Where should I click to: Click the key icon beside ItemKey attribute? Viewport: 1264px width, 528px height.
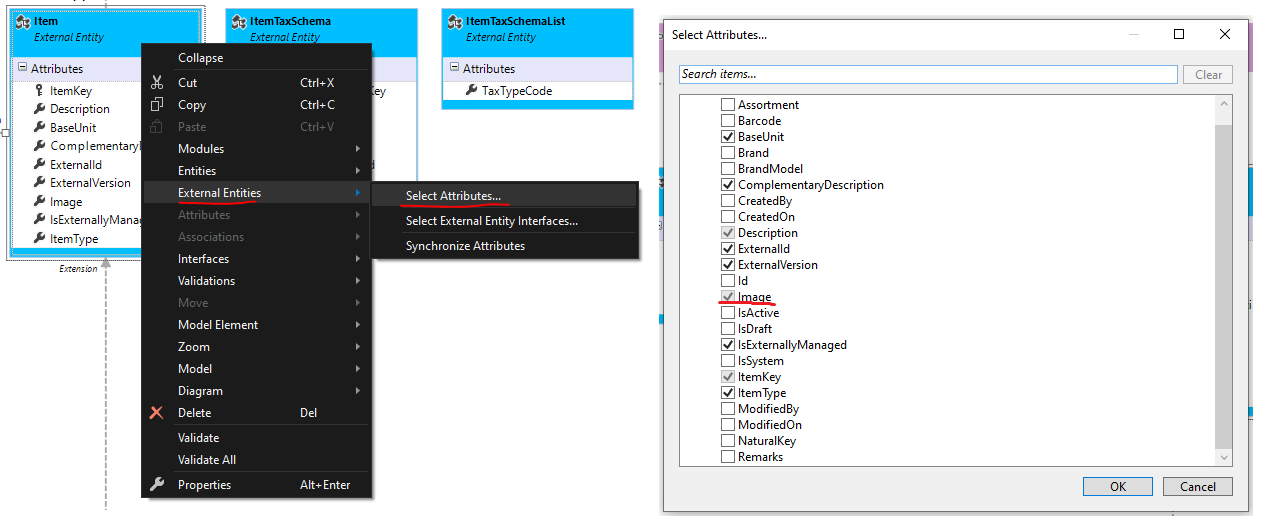tap(39, 91)
